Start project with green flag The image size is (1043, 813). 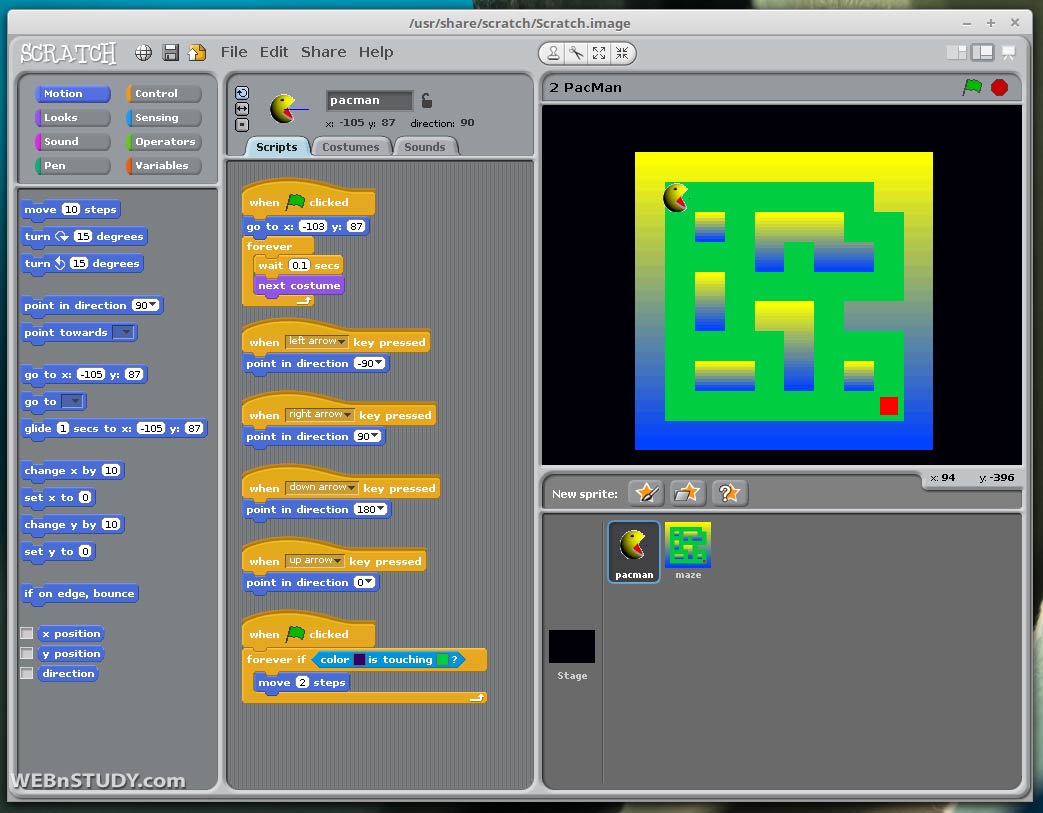[x=972, y=87]
